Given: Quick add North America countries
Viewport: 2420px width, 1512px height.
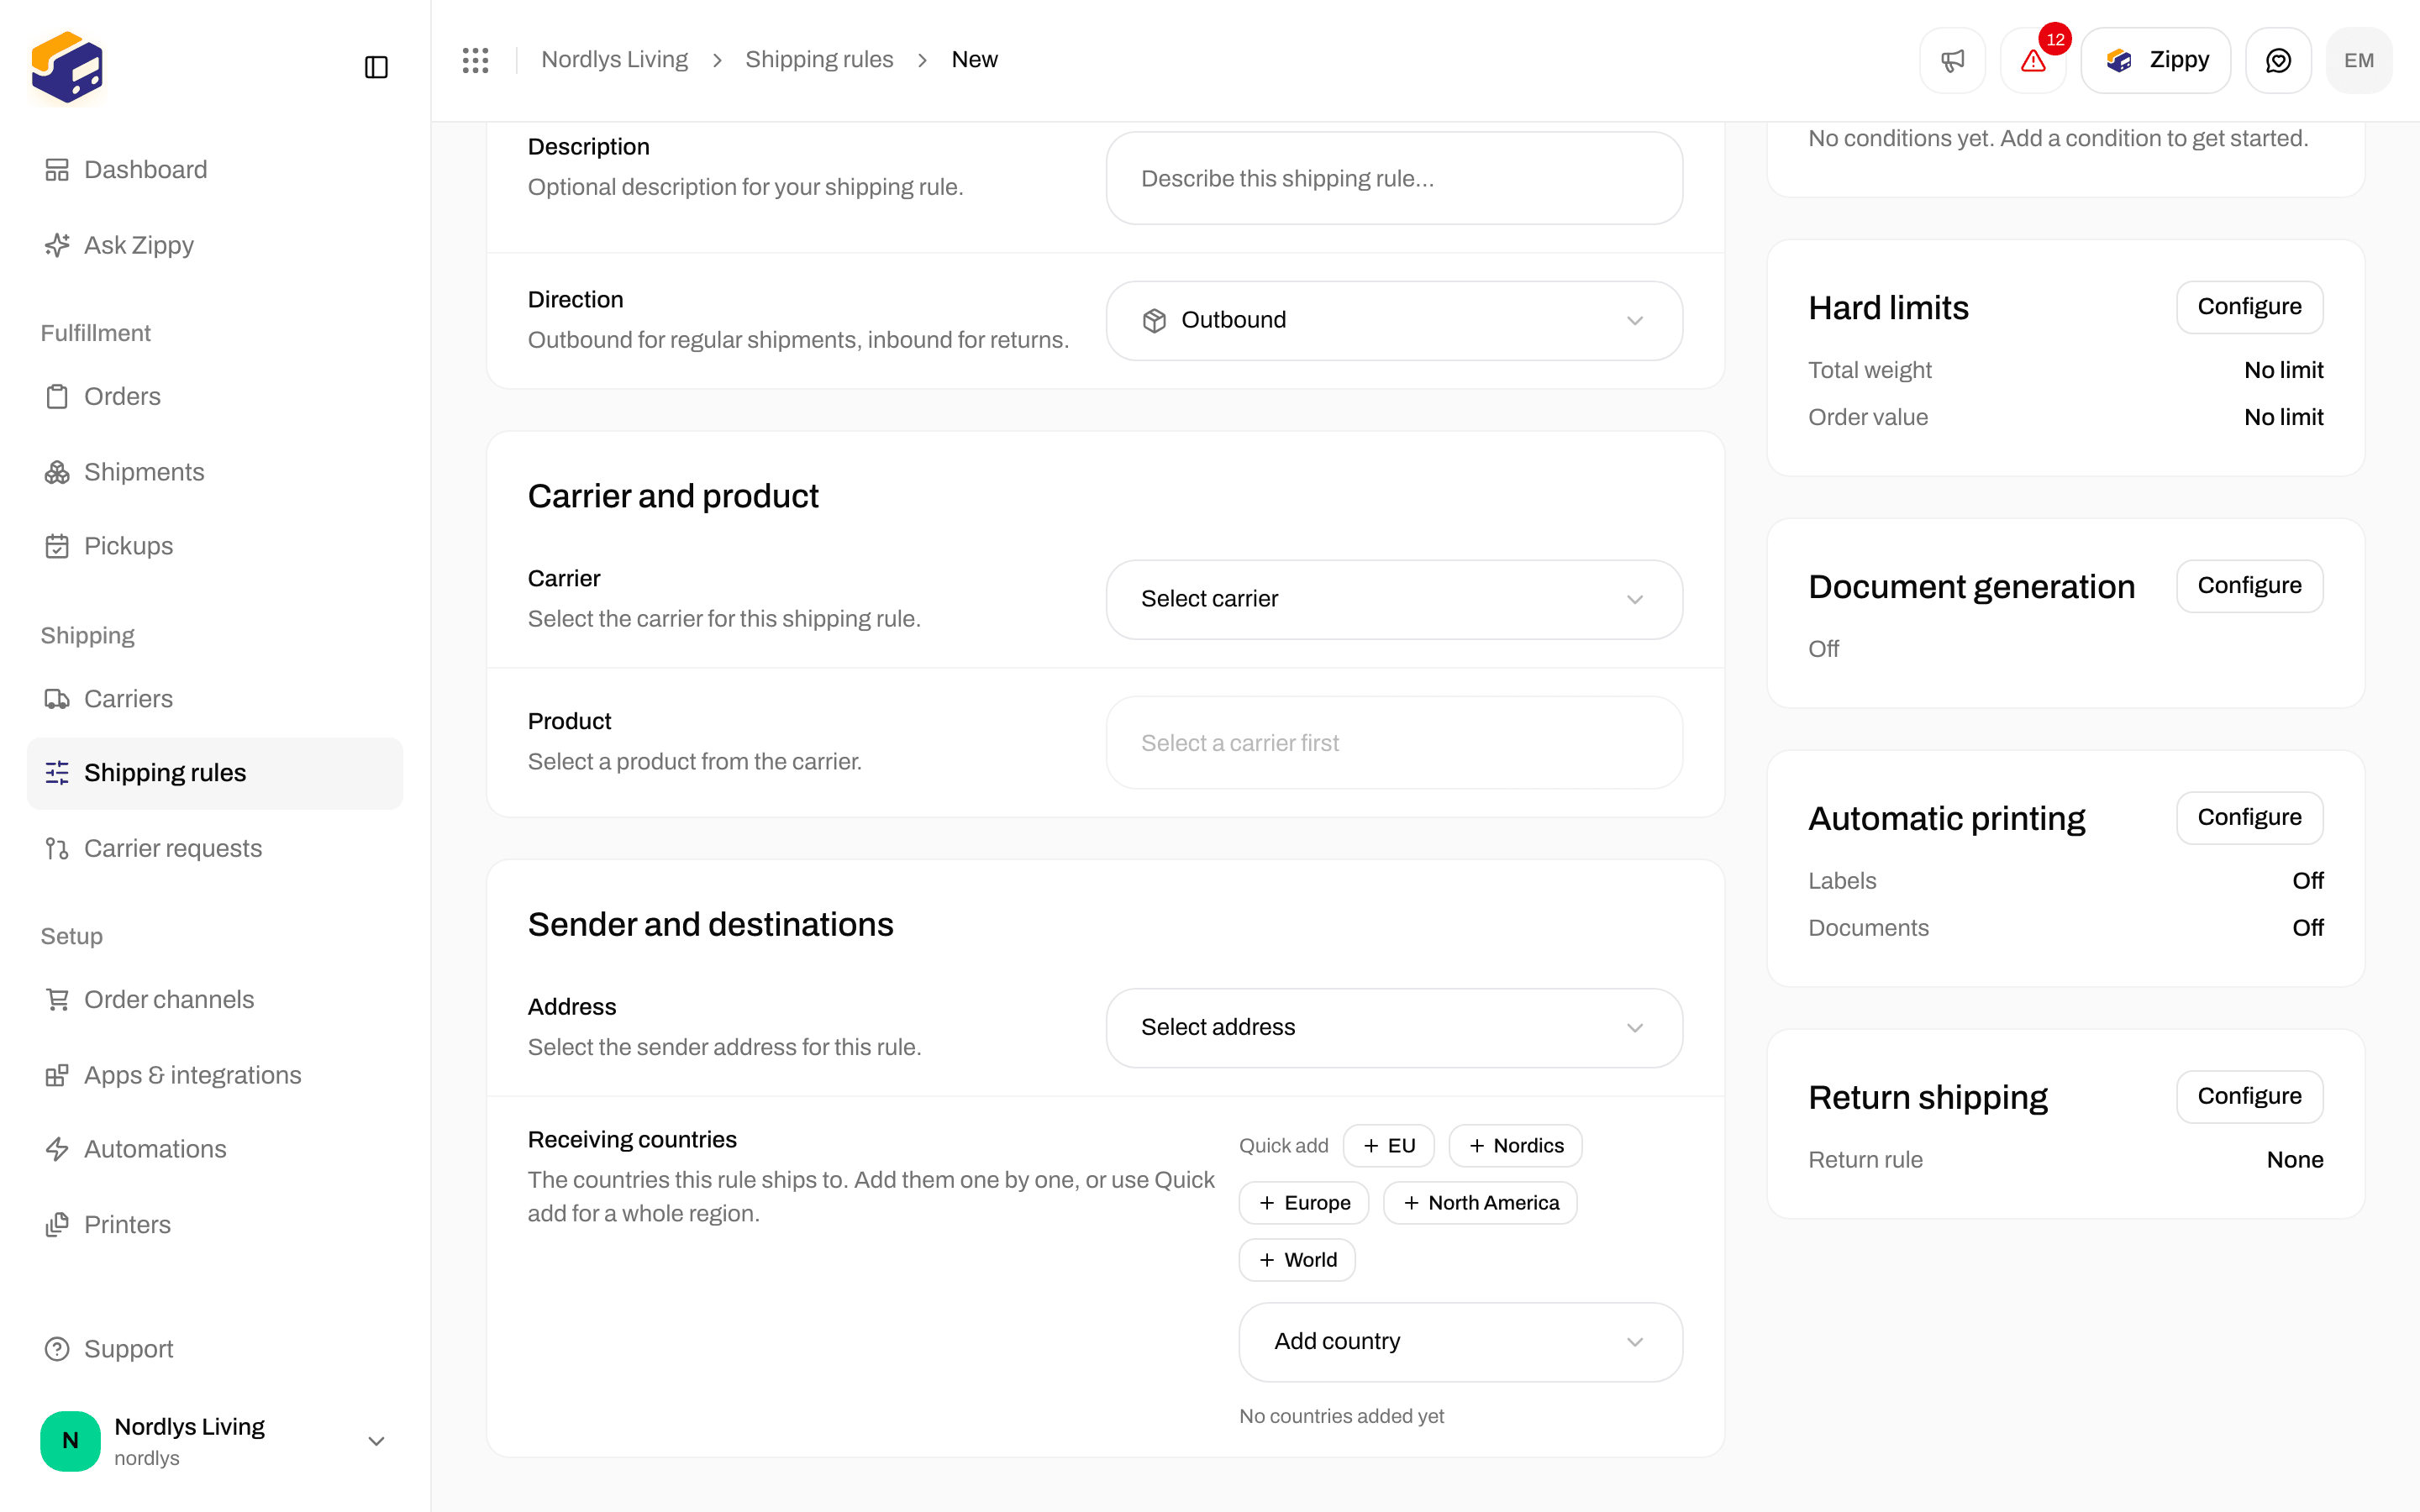Looking at the screenshot, I should 1480,1203.
